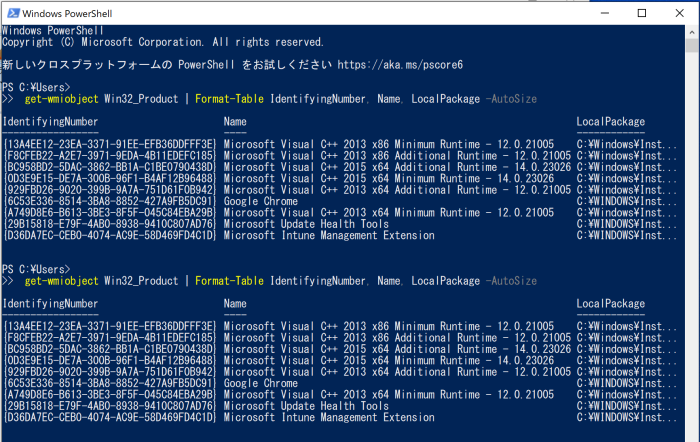The height and width of the screenshot is (442, 700).
Task: Click 'Format-Table' in the first command
Action: point(229,99)
